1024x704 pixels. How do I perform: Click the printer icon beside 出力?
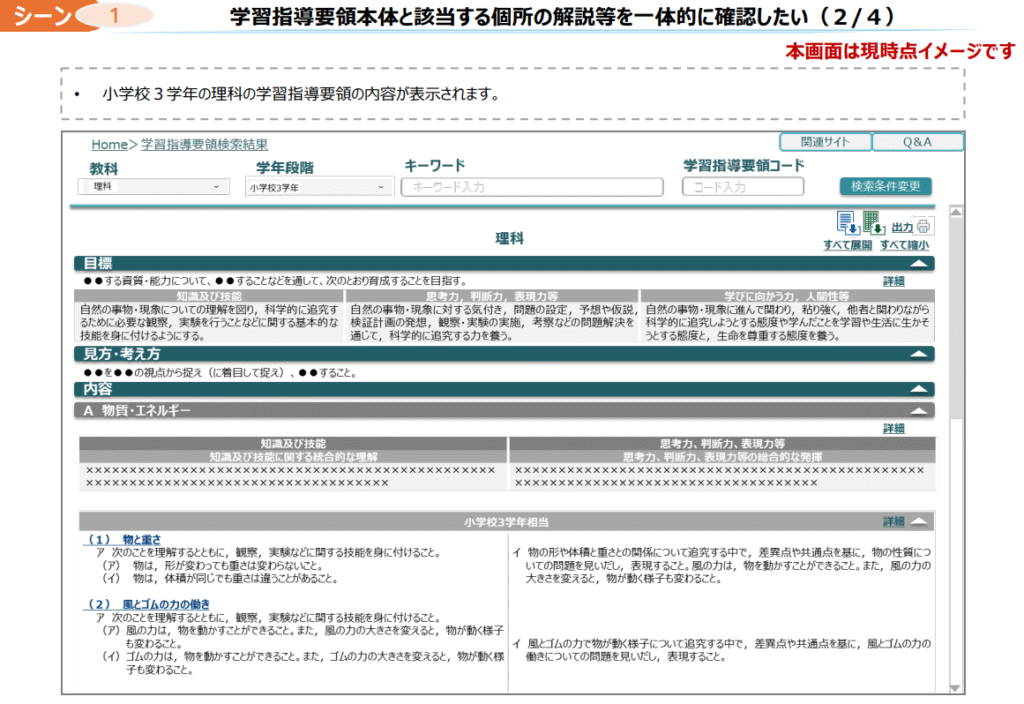pyautogui.click(x=924, y=226)
